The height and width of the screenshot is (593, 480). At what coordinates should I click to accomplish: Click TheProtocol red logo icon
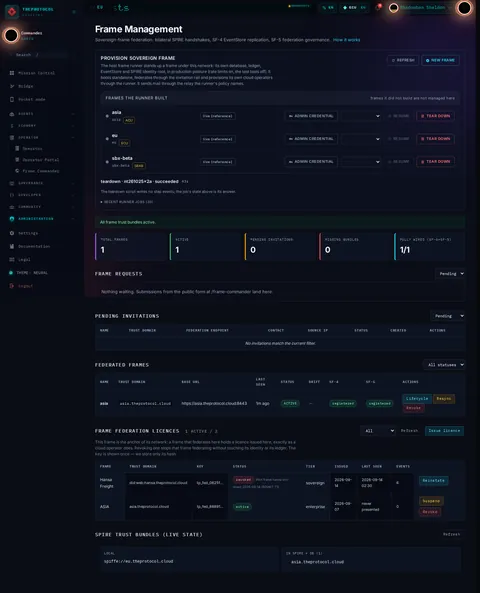pyautogui.click(x=12, y=12)
